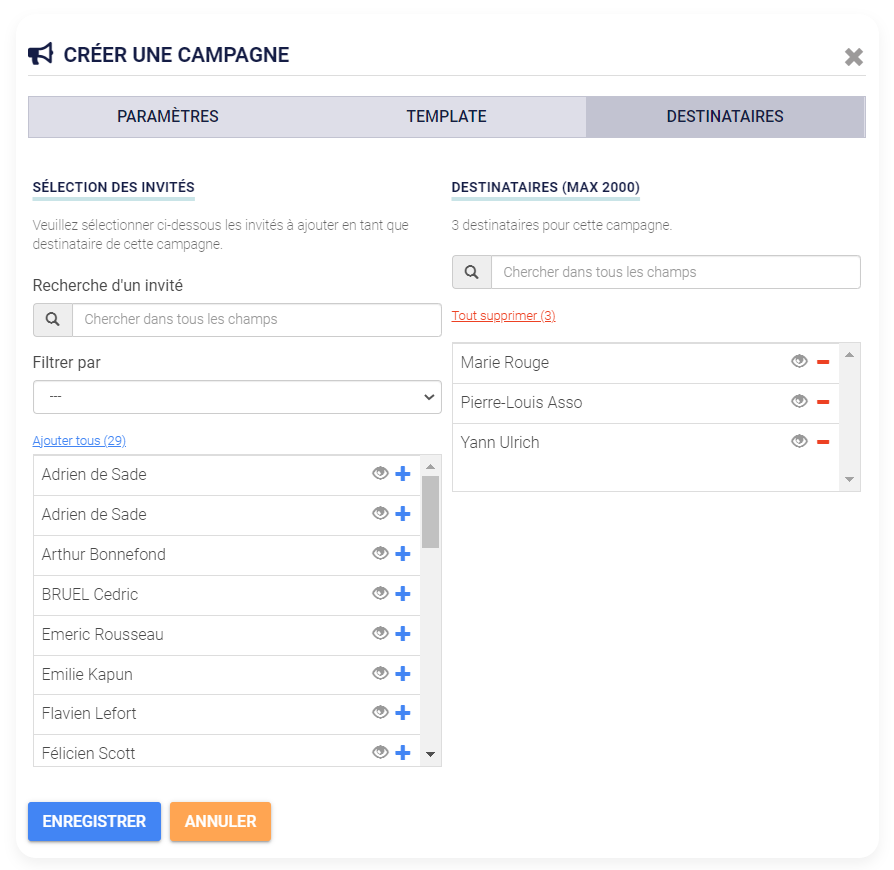Click the guest search magnifier icon

click(x=53, y=319)
